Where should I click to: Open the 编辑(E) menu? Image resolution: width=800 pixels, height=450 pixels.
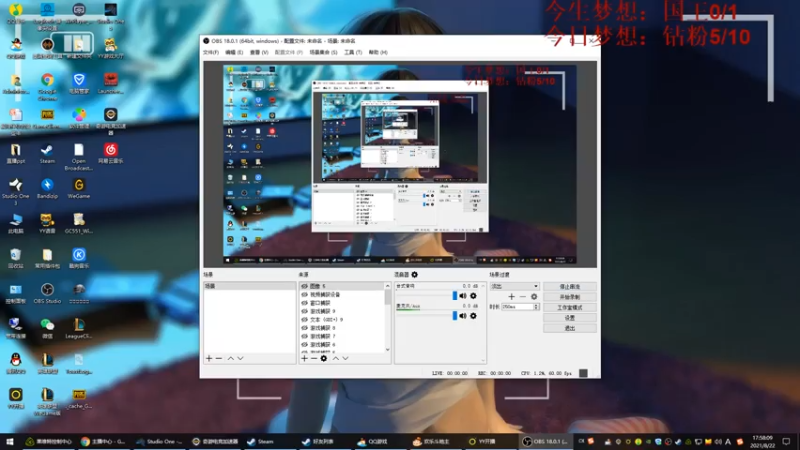[234, 53]
